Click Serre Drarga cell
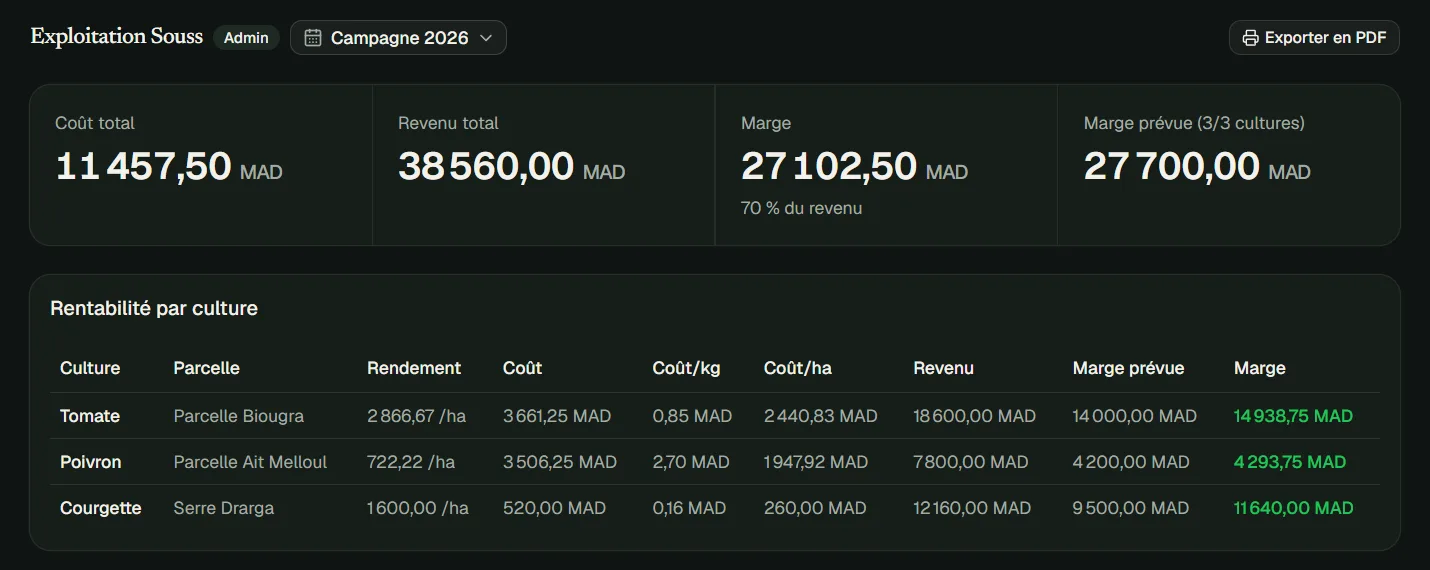This screenshot has width=1430, height=570. (223, 508)
